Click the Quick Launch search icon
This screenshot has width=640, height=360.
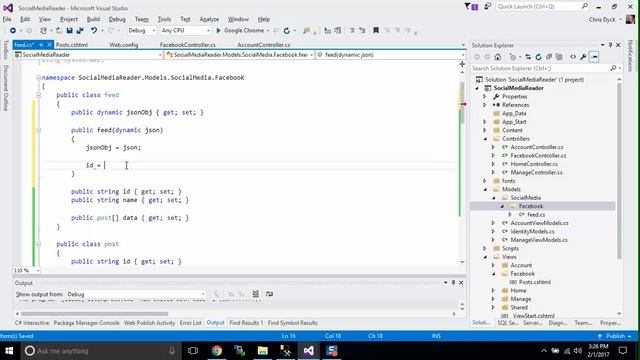[584, 7]
